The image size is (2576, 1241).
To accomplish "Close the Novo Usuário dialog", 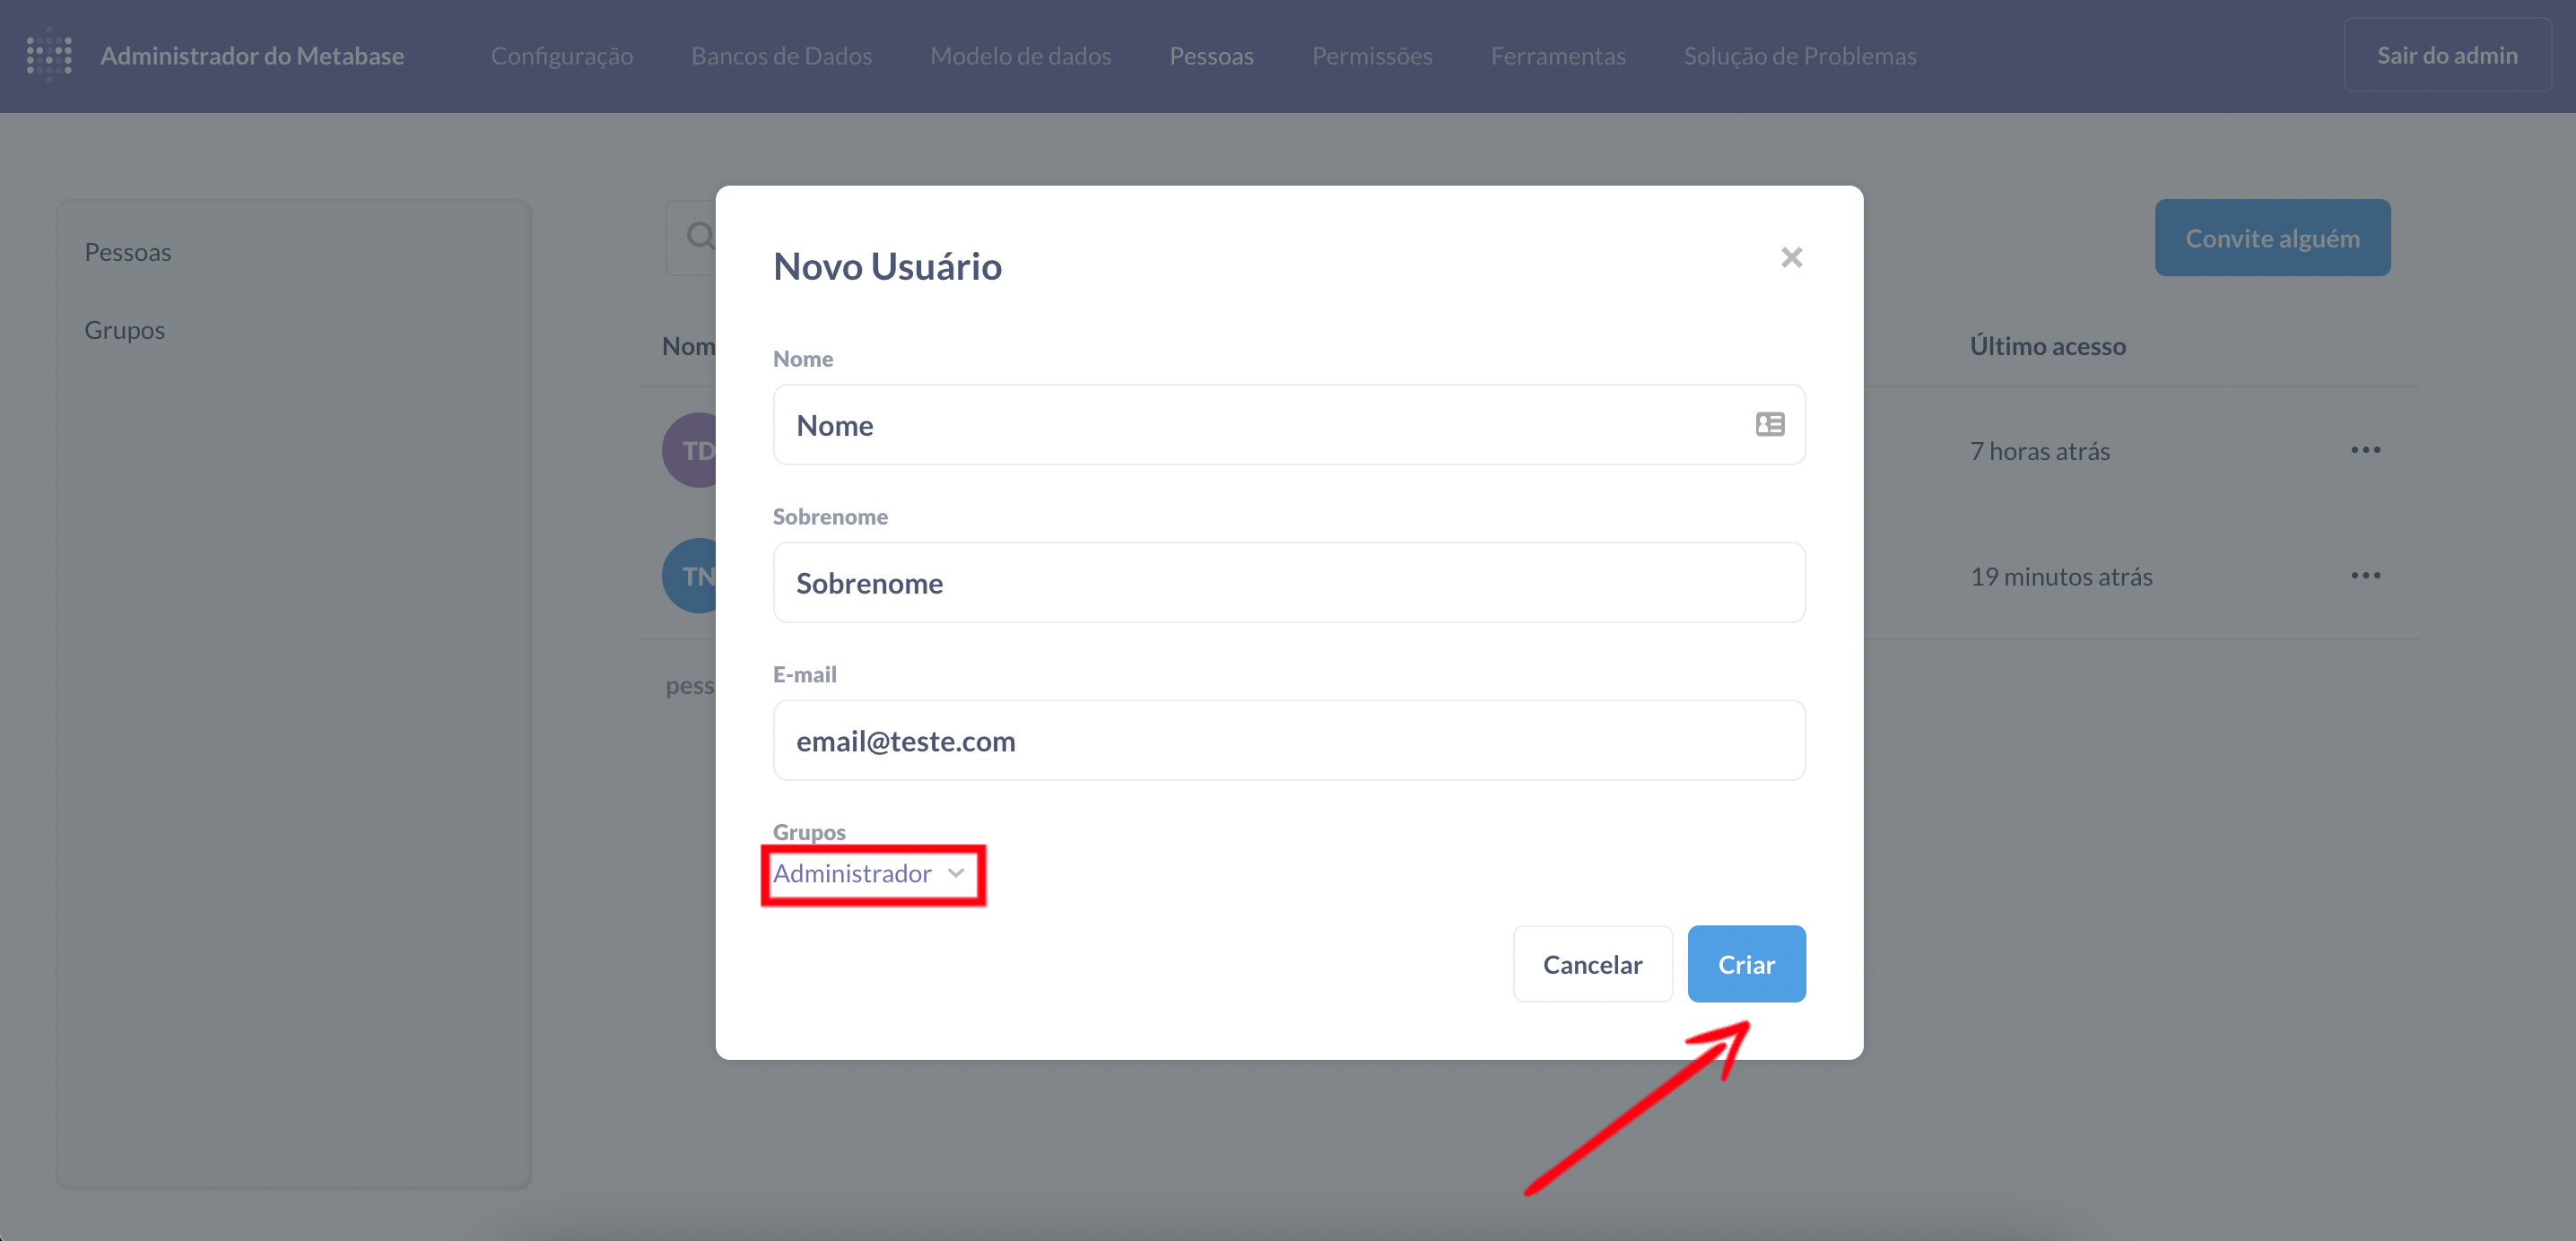I will pos(1791,258).
